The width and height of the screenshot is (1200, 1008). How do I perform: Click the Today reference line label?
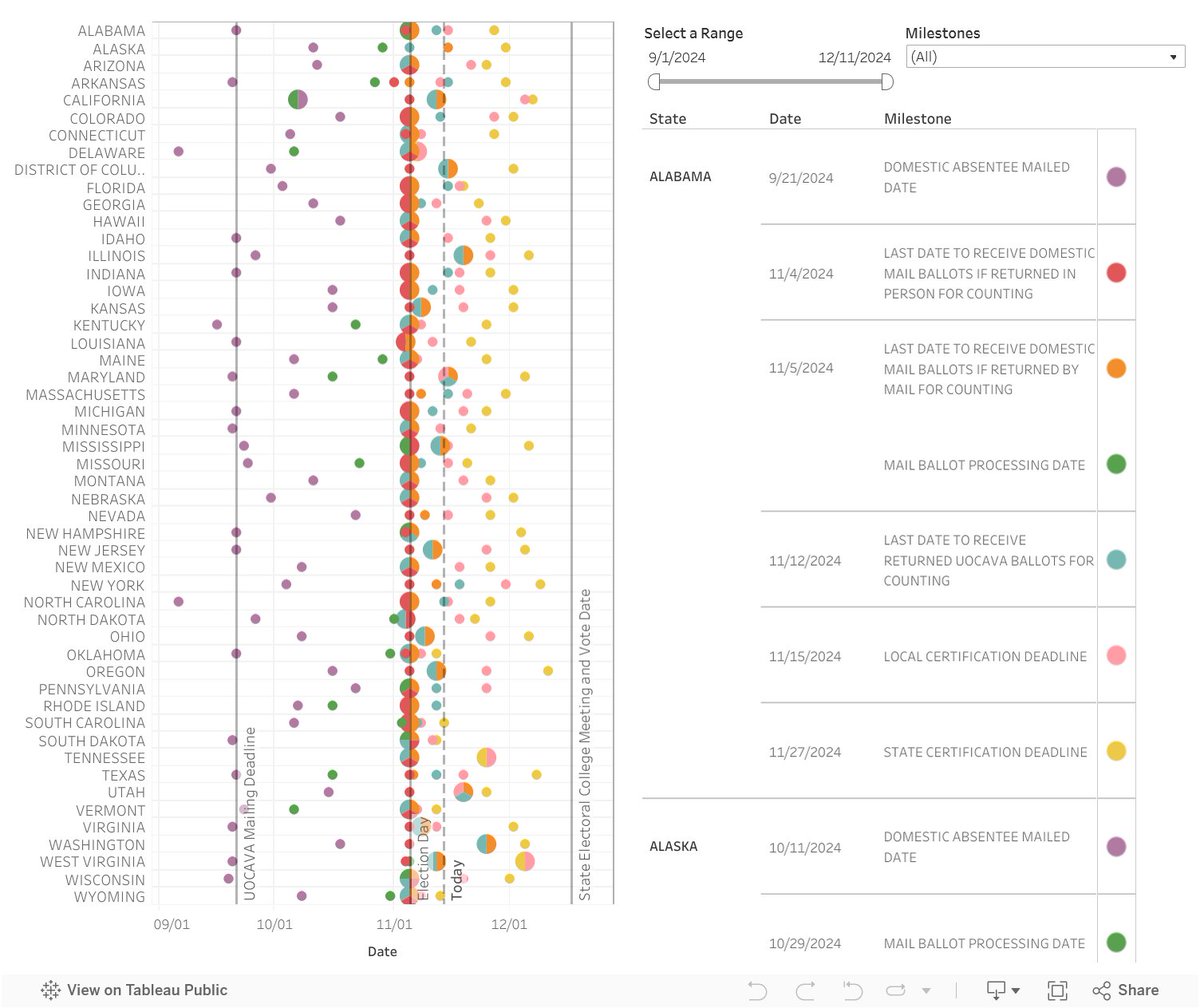point(457,881)
